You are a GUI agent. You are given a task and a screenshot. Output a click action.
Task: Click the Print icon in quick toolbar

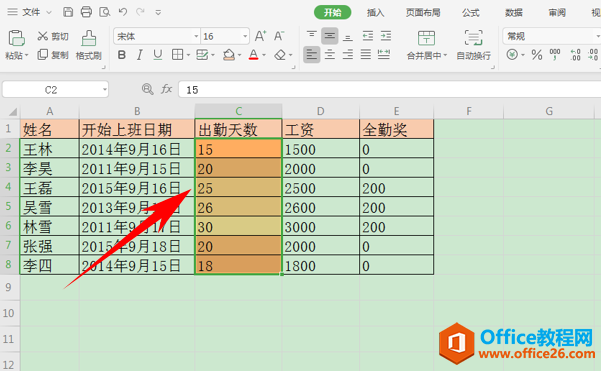pyautogui.click(x=86, y=12)
